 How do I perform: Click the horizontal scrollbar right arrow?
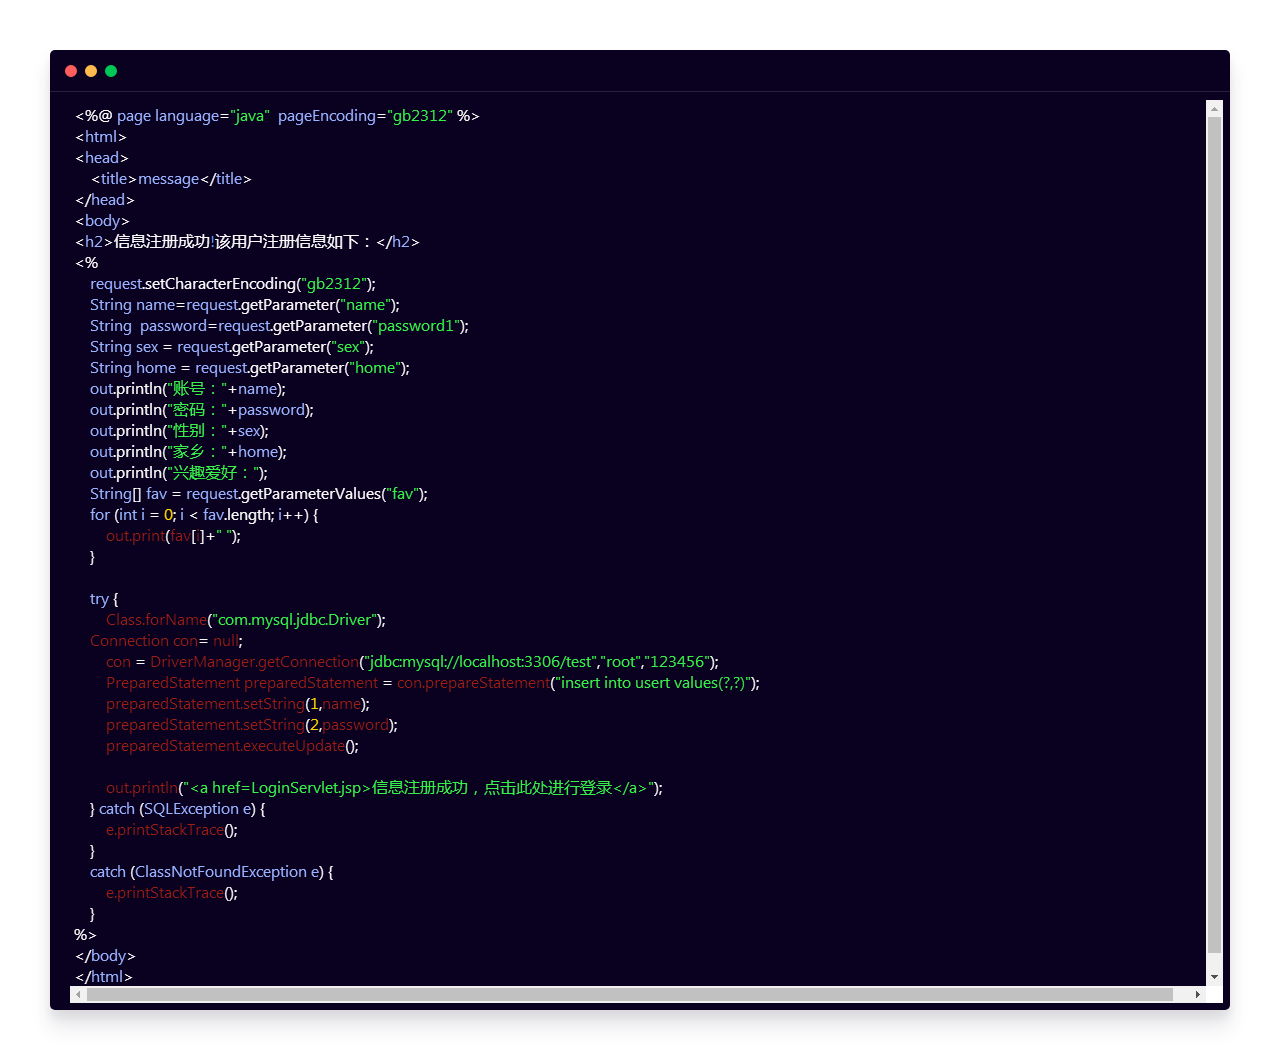pyautogui.click(x=1197, y=994)
